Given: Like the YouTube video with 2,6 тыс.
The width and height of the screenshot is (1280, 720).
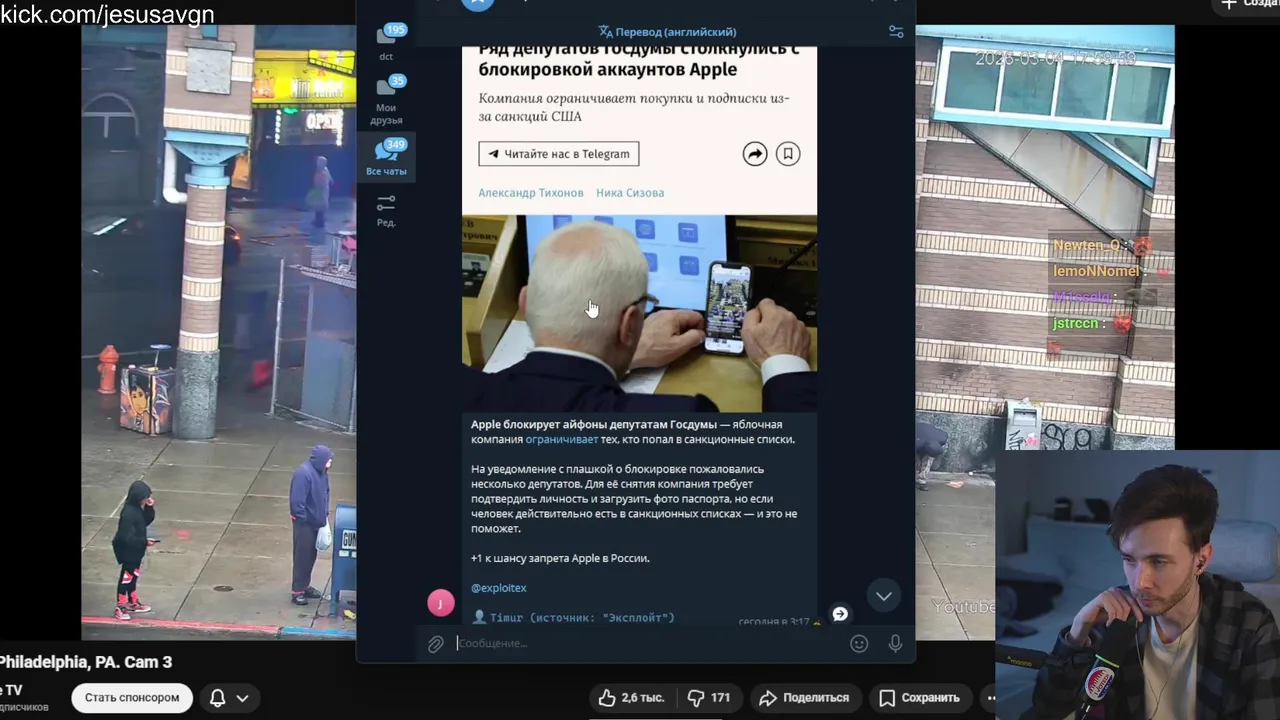Looking at the screenshot, I should [631, 698].
